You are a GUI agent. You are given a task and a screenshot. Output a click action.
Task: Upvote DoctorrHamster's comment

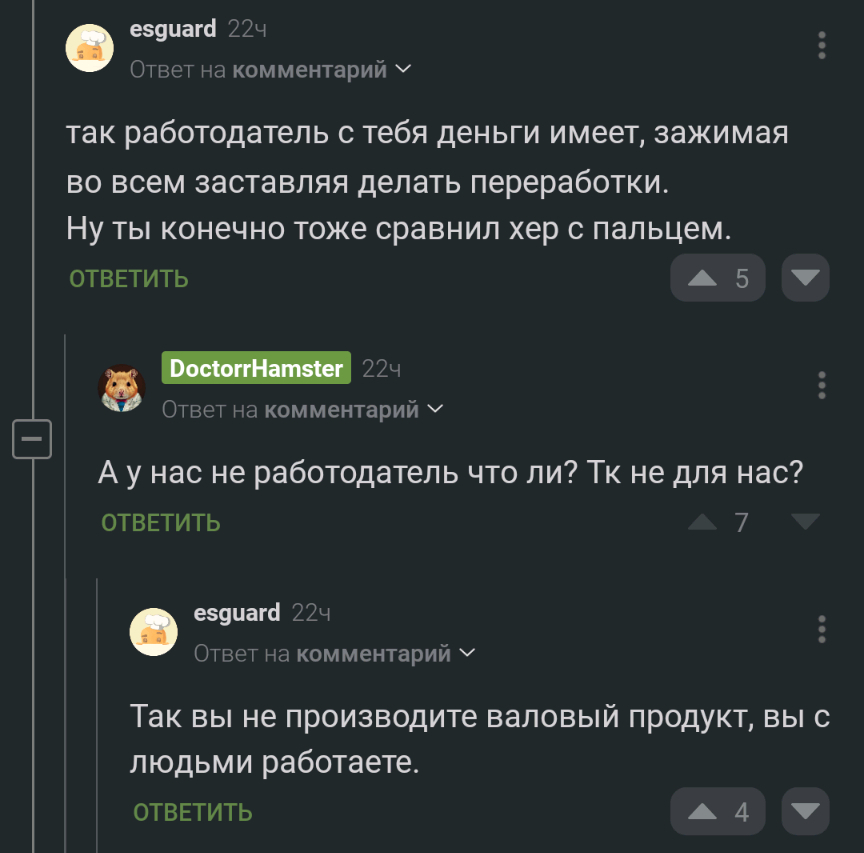pyautogui.click(x=704, y=522)
